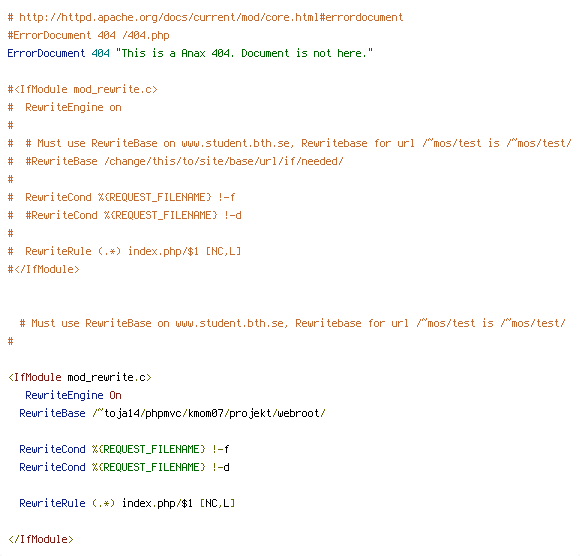The height and width of the screenshot is (556, 580).
Task: Click www.student.bth.se in the first comment
Action: pos(235,143)
